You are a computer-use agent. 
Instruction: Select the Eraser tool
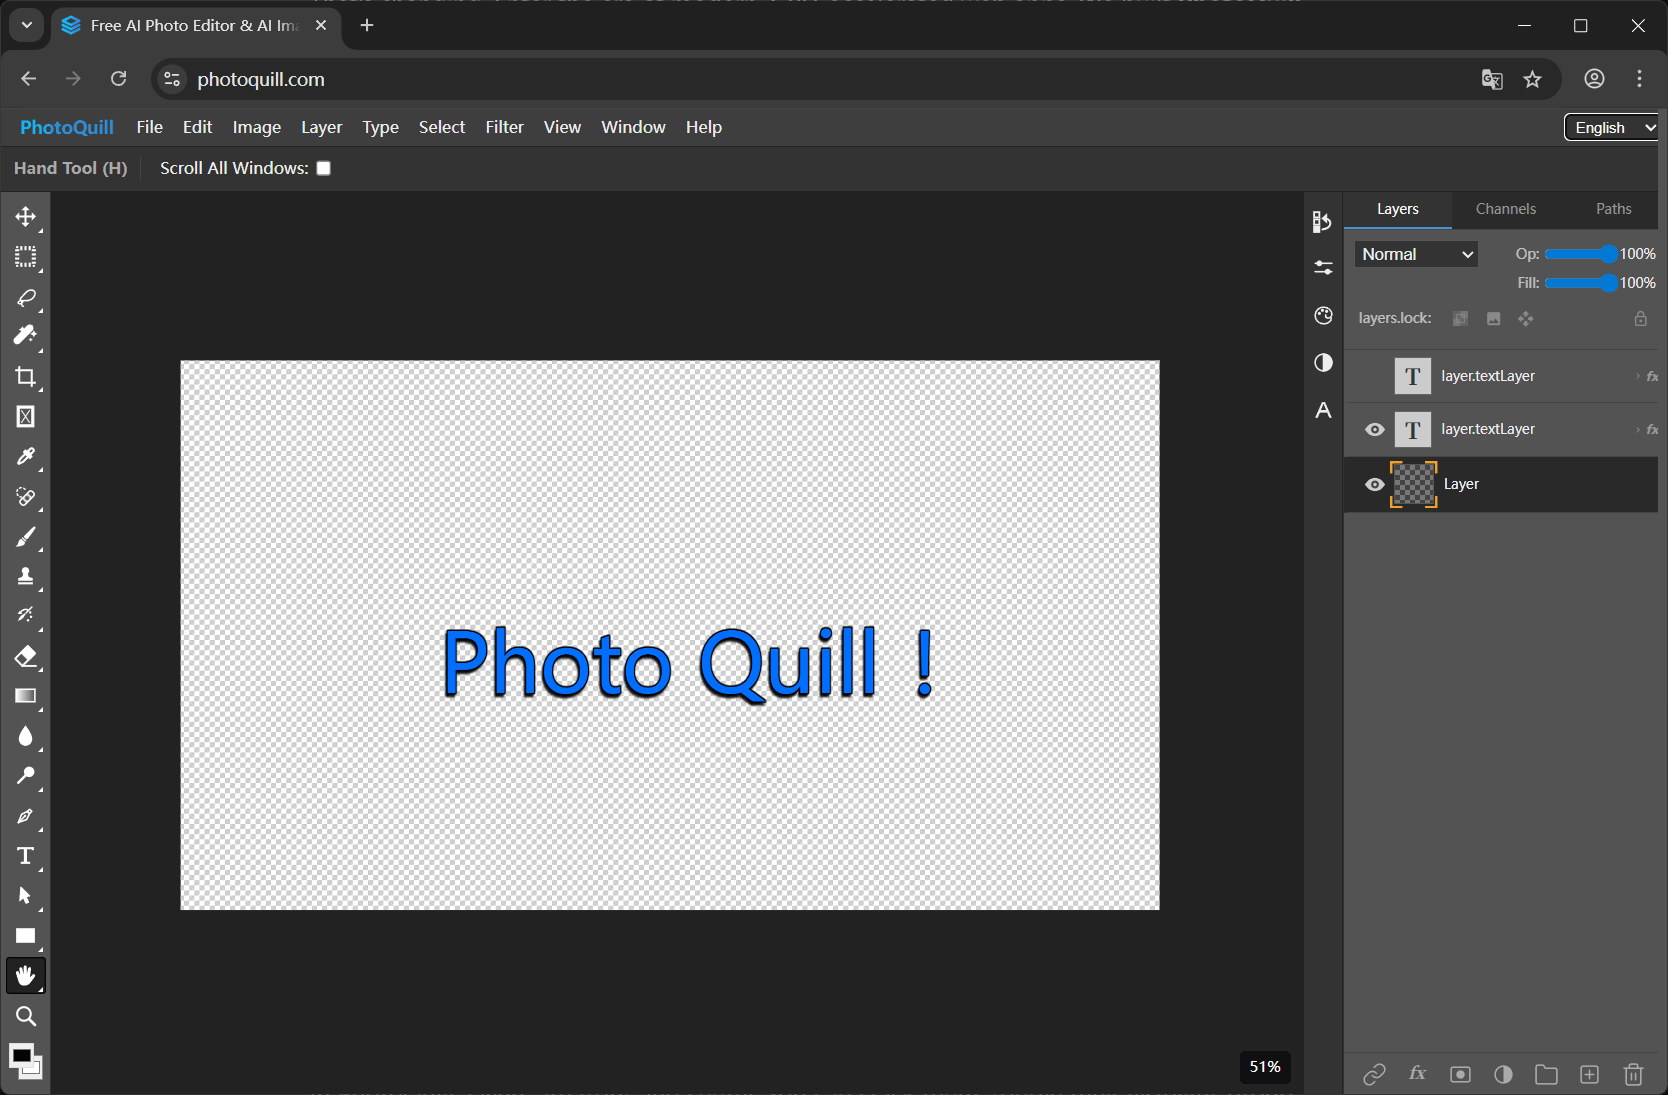[x=26, y=656]
